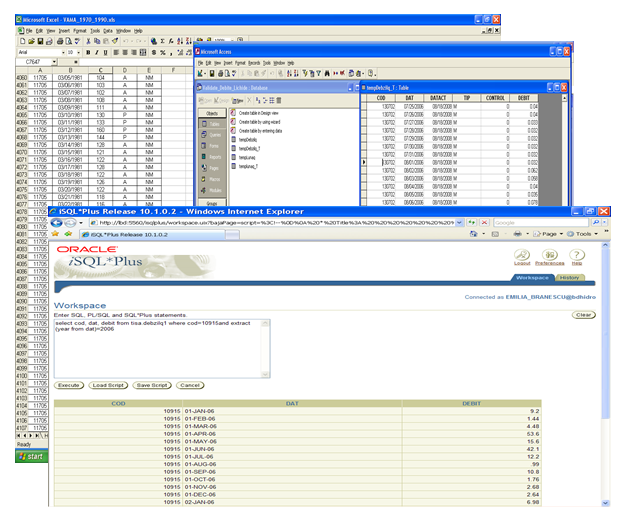Click Apply Filter funnel icon in Access
The height and width of the screenshot is (507, 631).
318,73
